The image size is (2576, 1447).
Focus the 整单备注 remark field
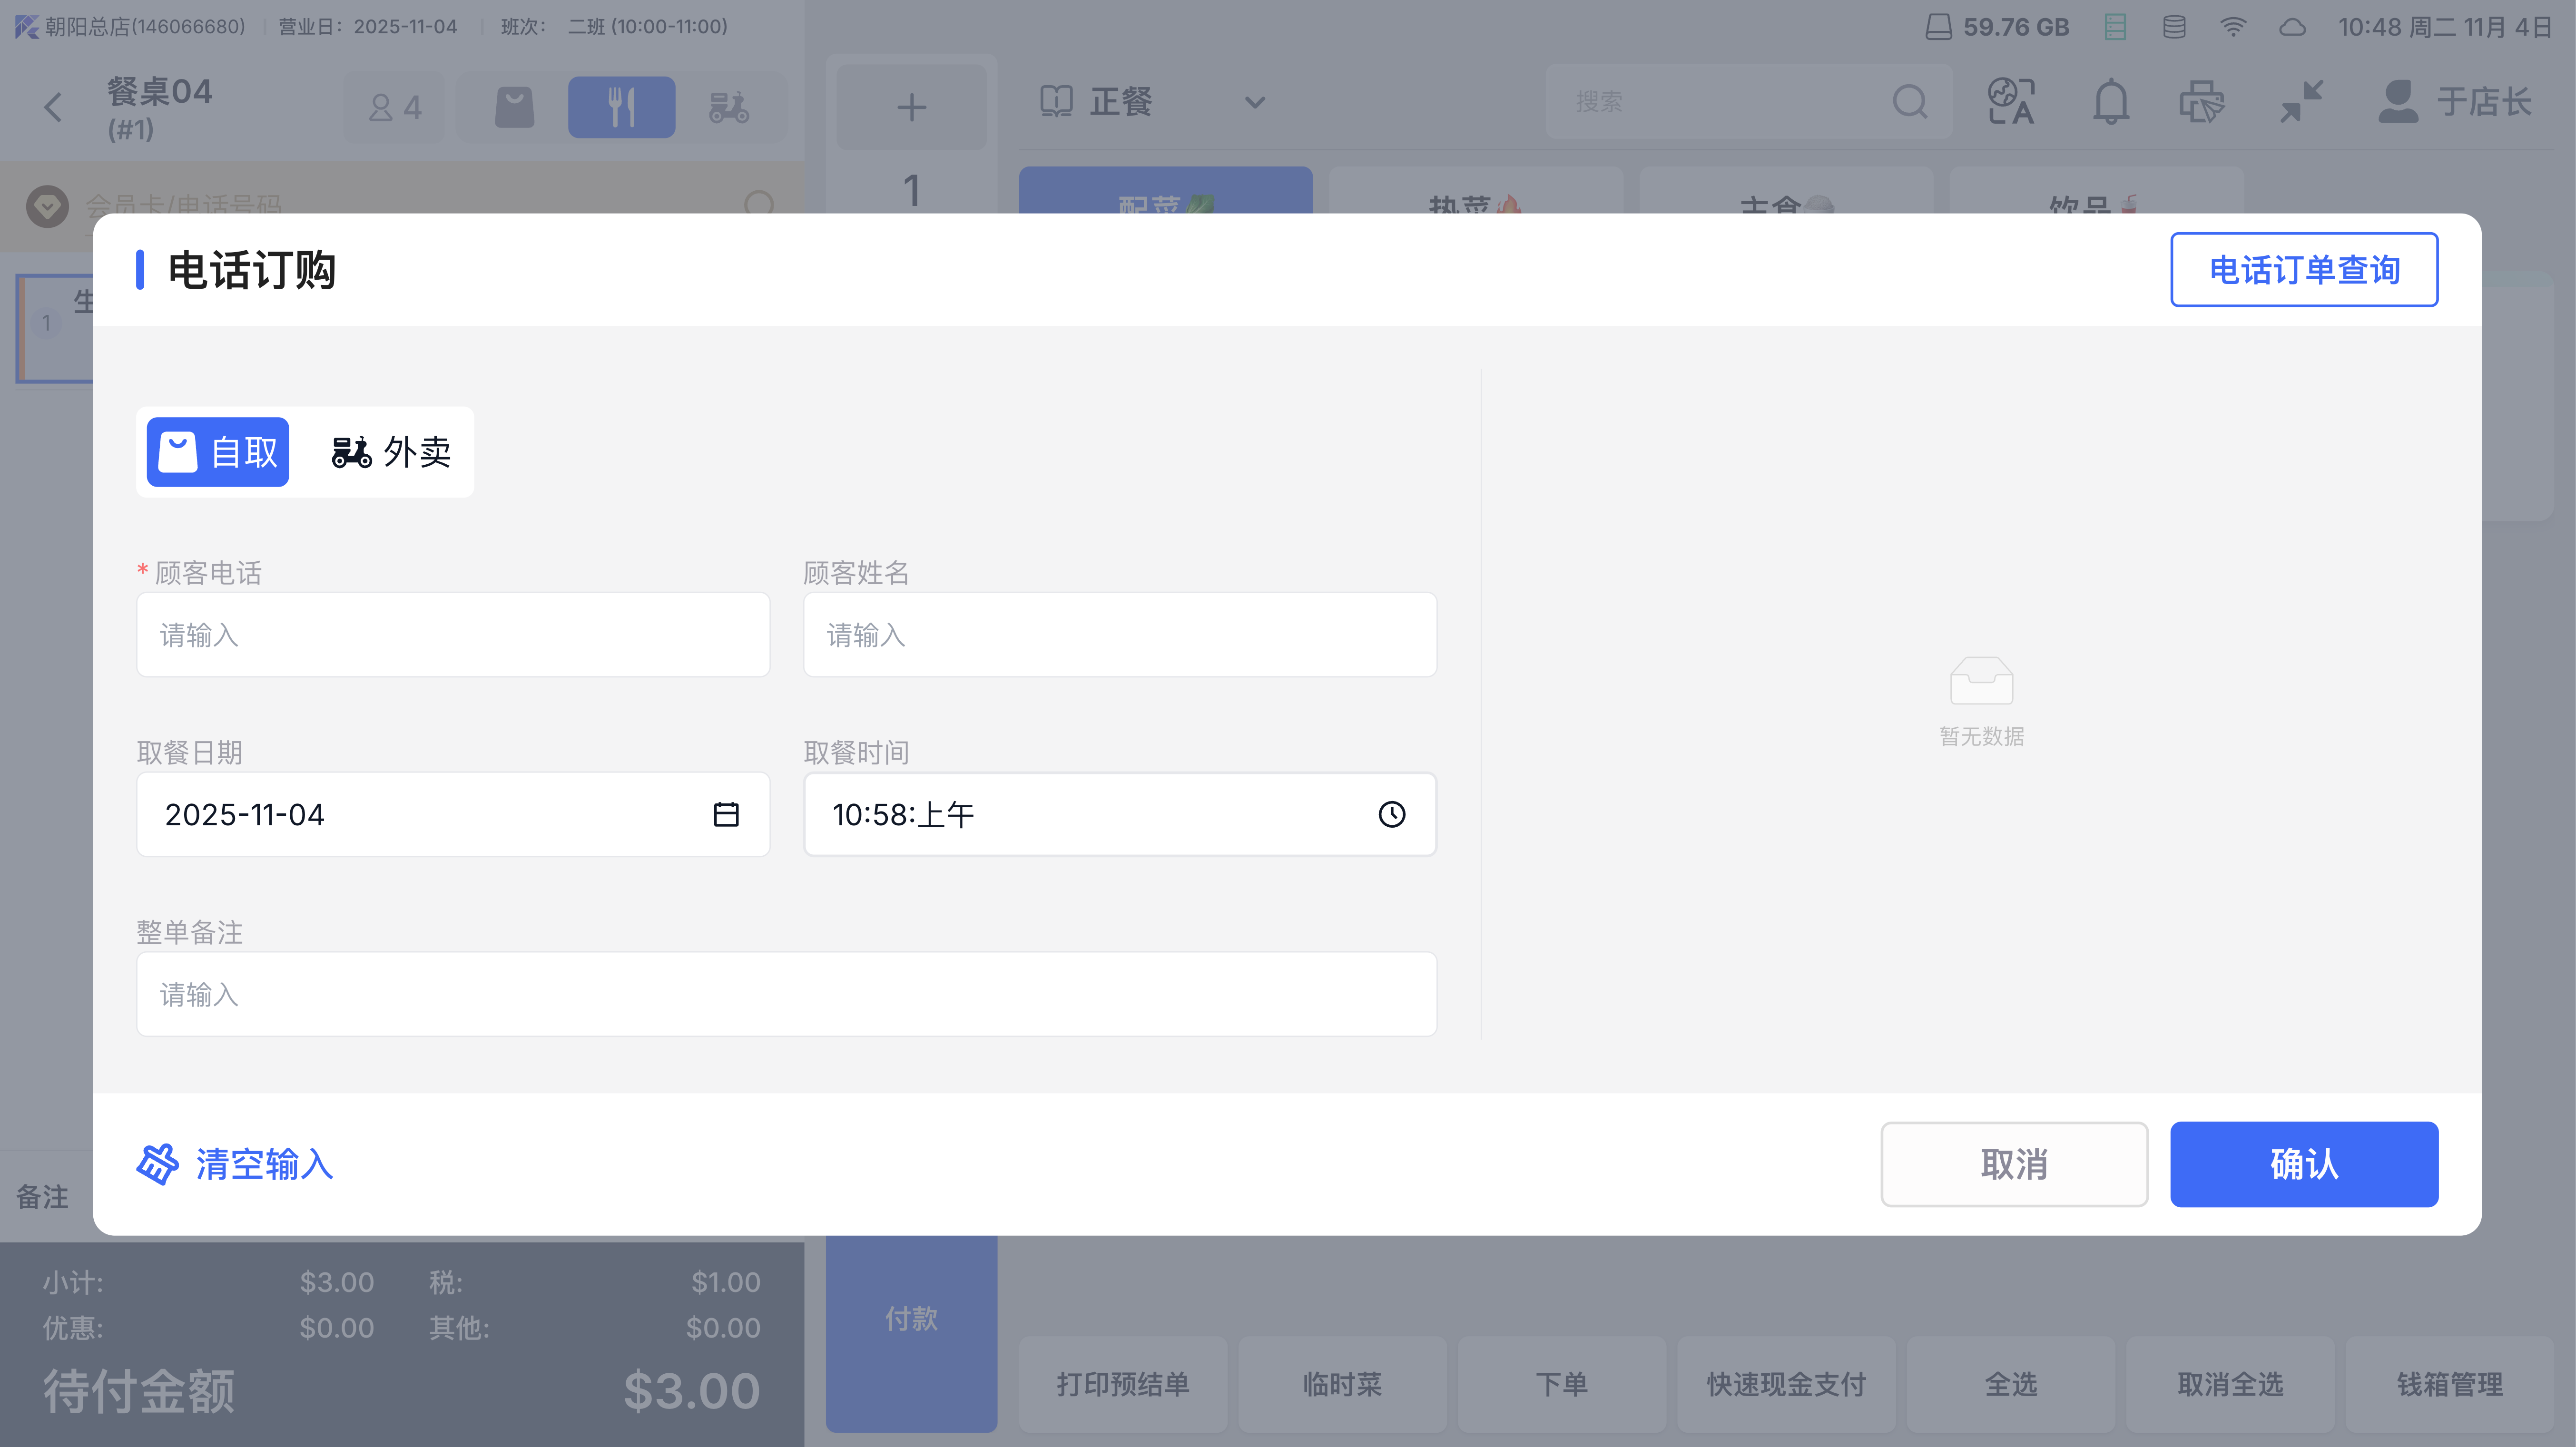(786, 994)
